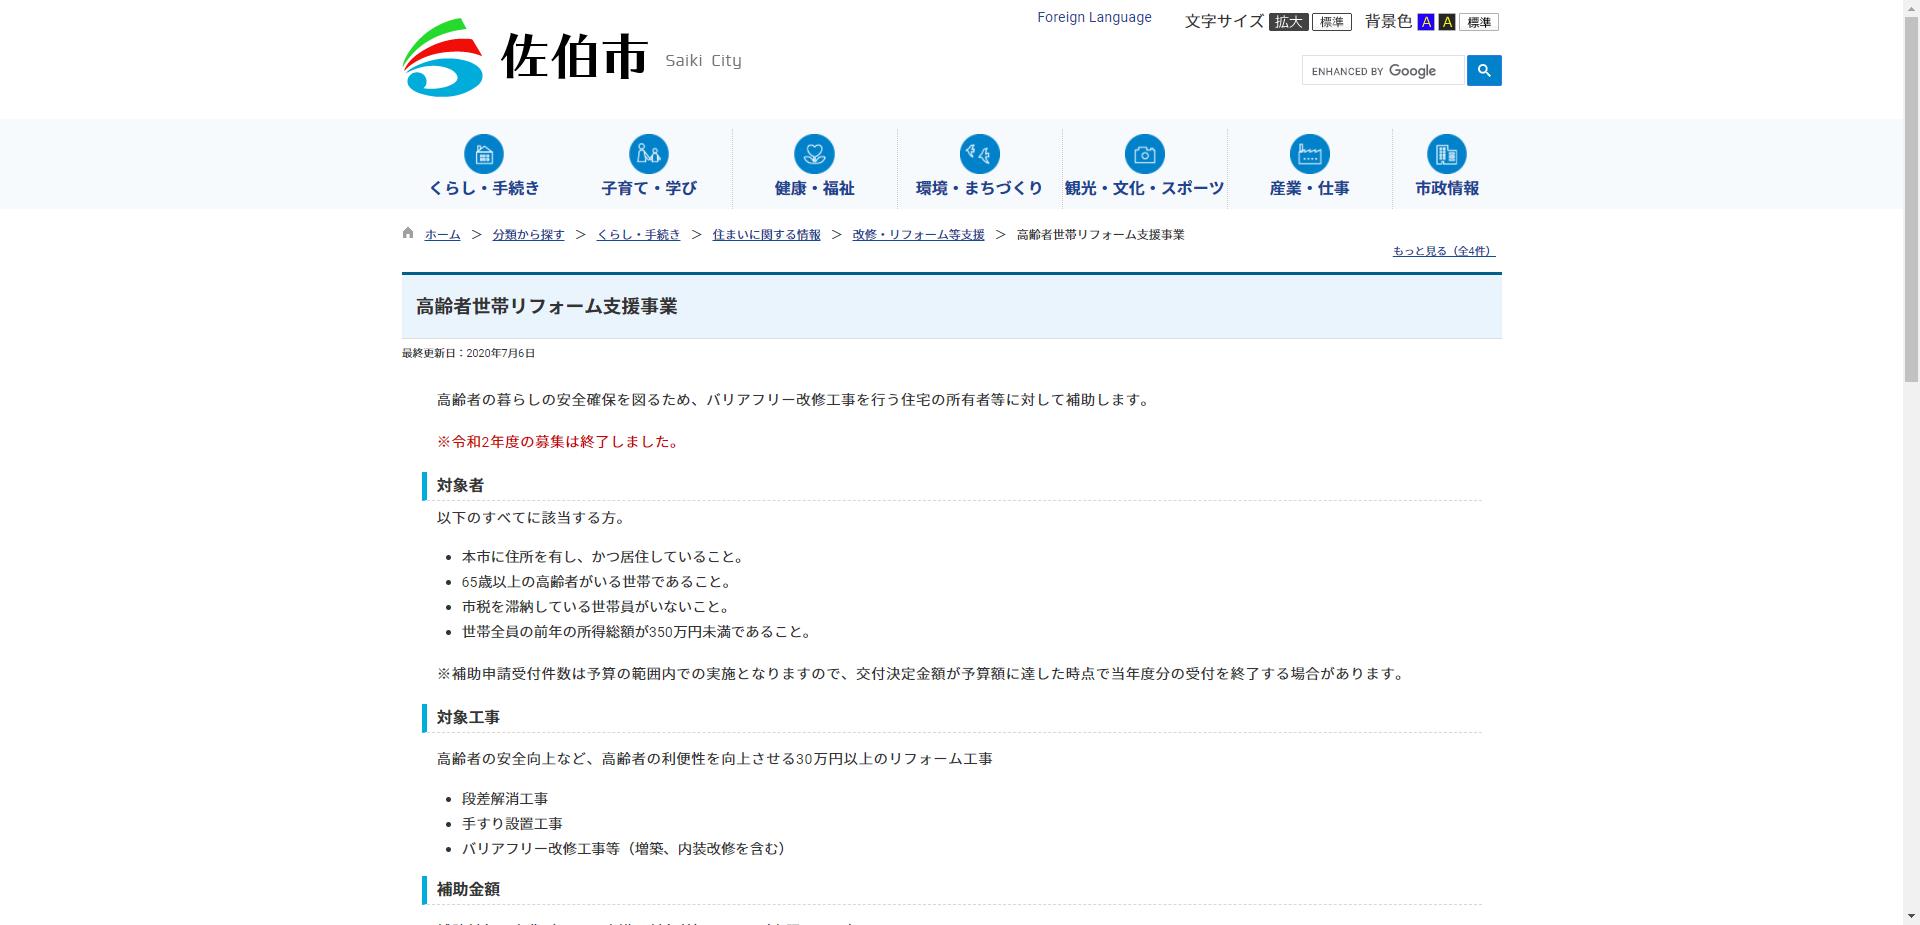Reset text size to 標準
The width and height of the screenshot is (1920, 925).
1331,21
